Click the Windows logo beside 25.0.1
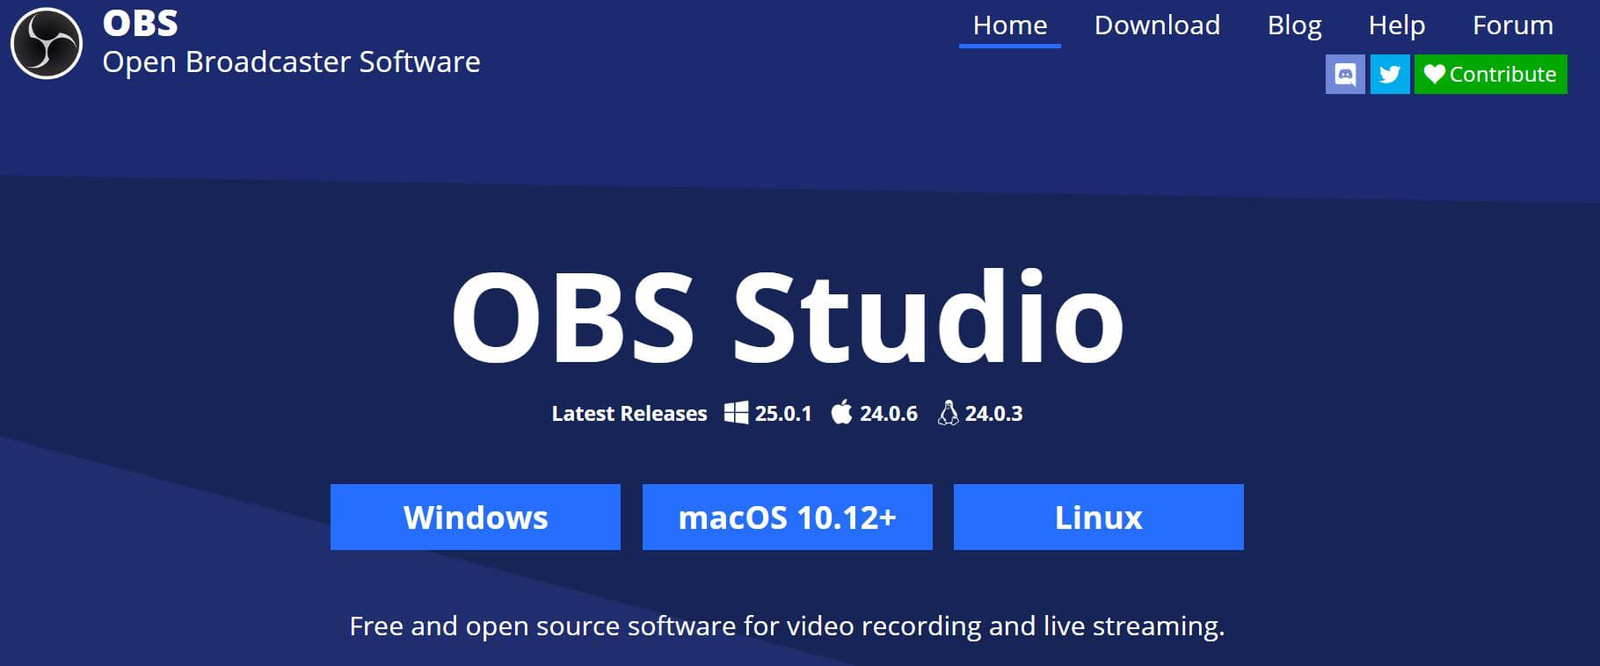 736,413
